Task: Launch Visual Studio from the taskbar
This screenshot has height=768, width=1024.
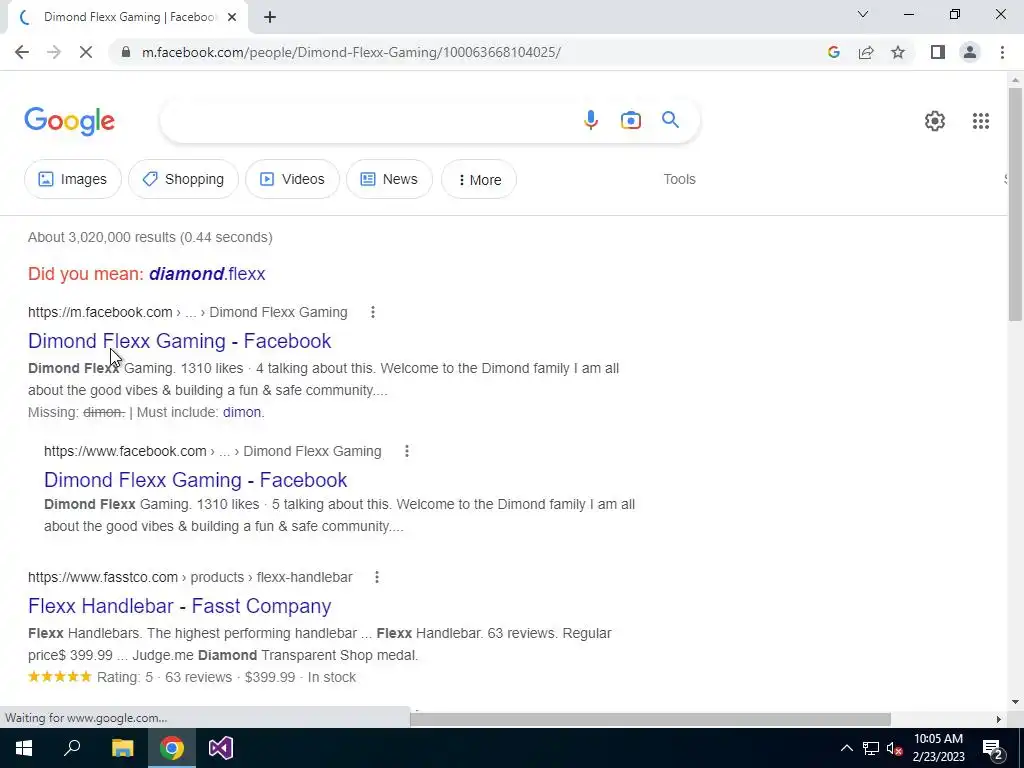Action: [x=221, y=748]
